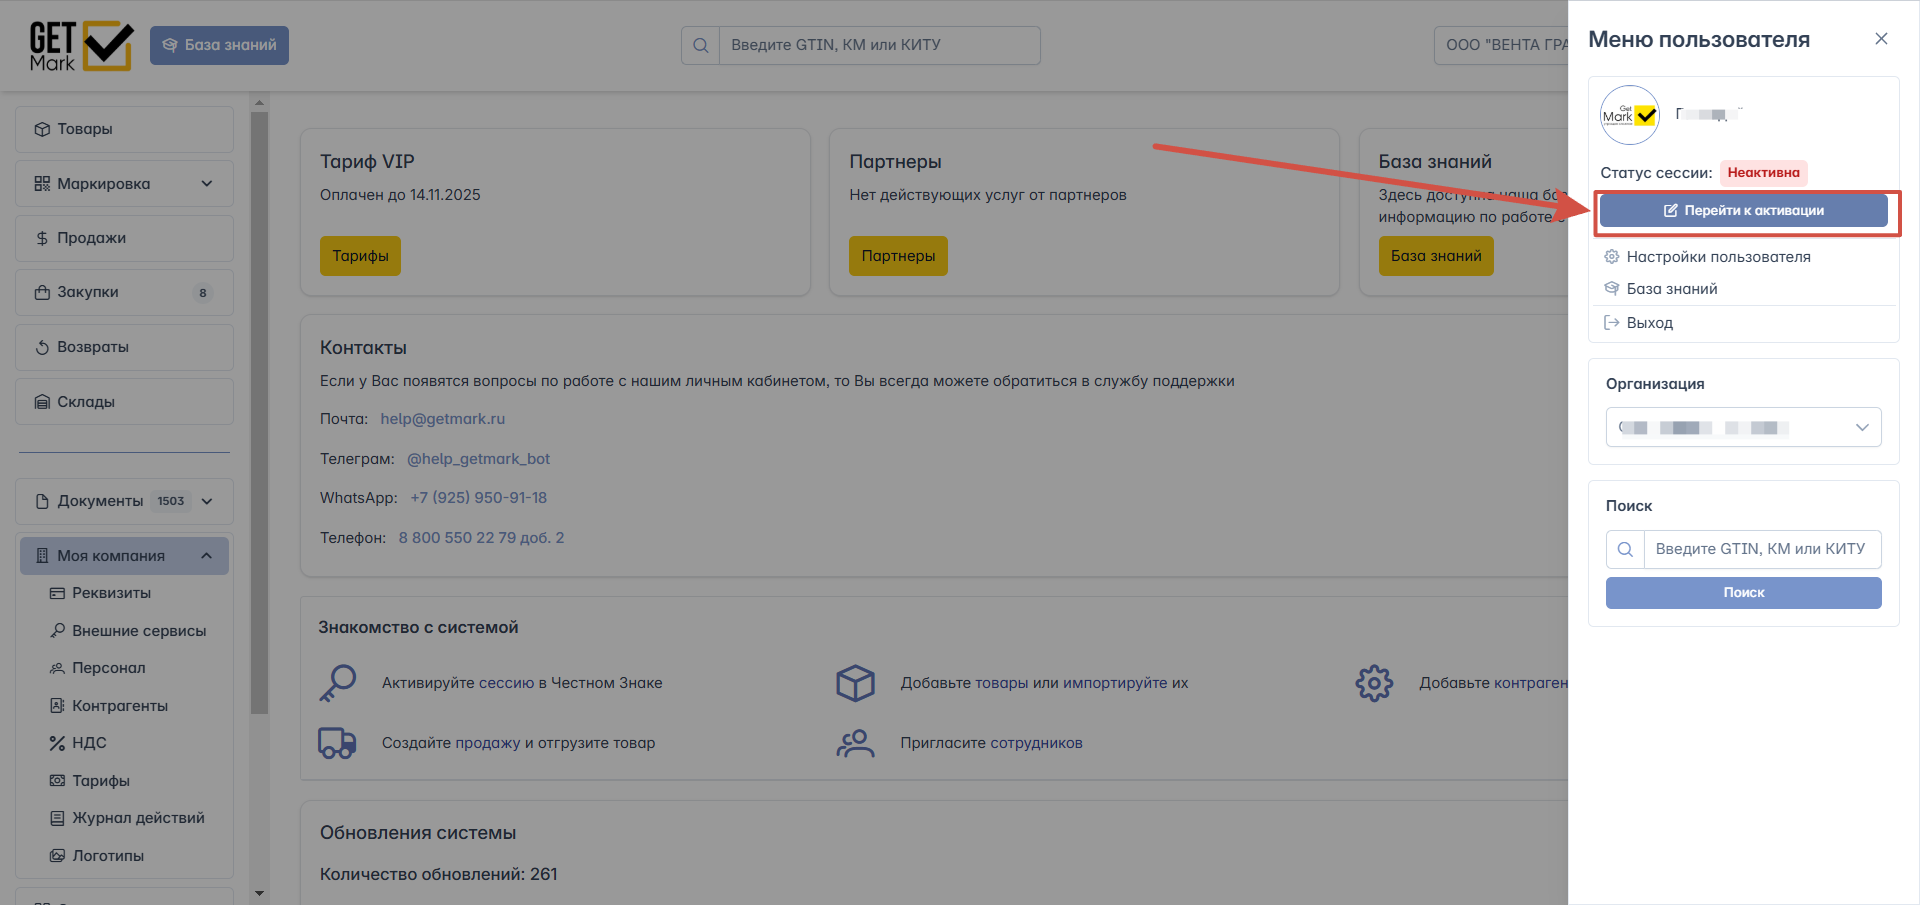Open Продажи in sidebar
The height and width of the screenshot is (905, 1920).
click(x=124, y=238)
